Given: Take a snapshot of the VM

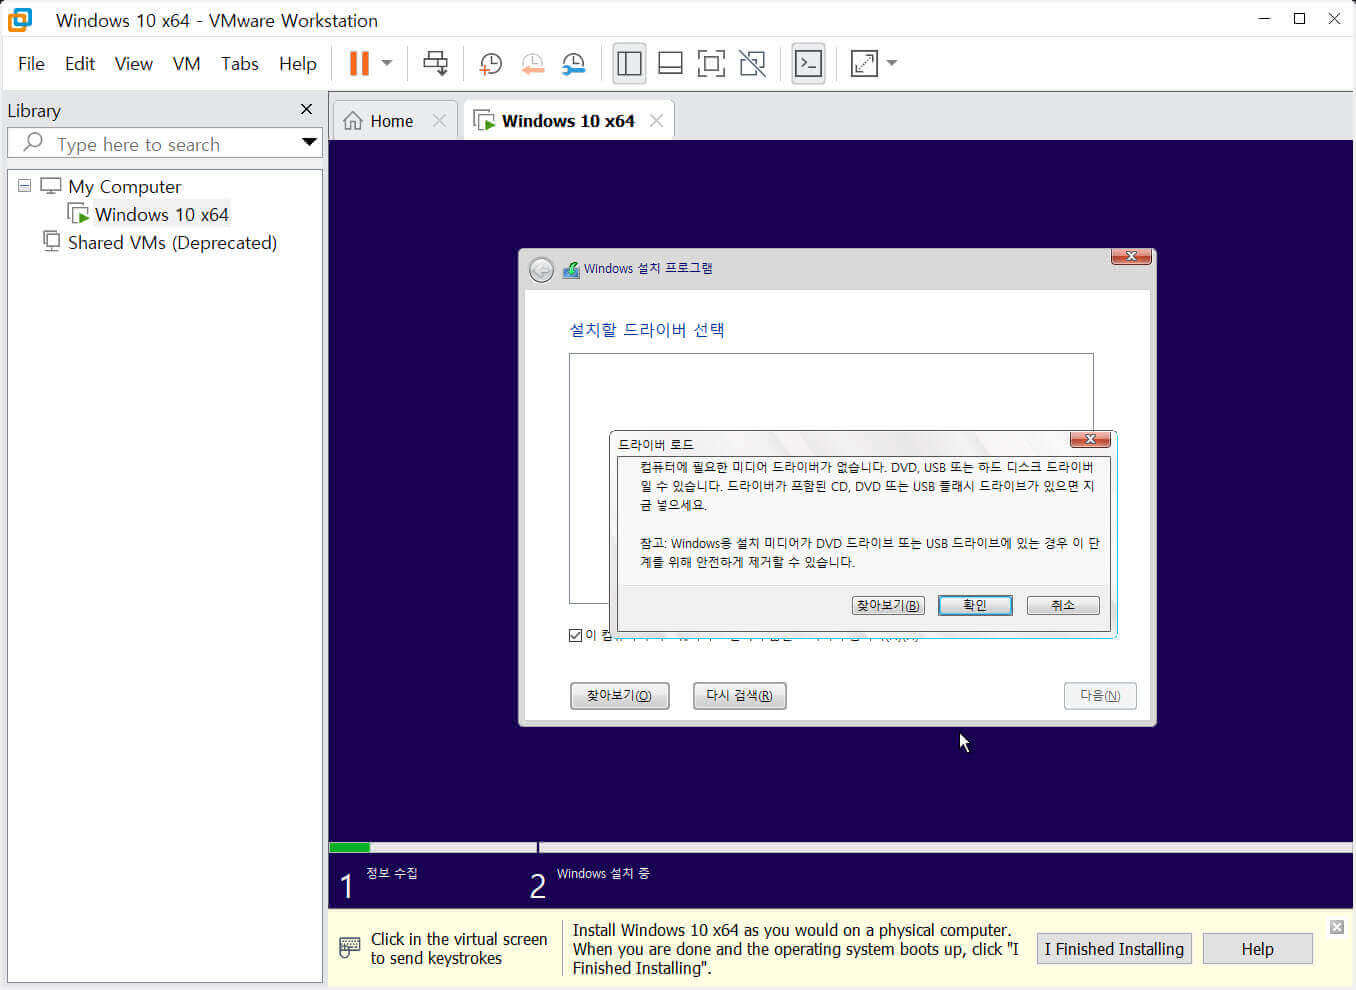Looking at the screenshot, I should pos(491,64).
